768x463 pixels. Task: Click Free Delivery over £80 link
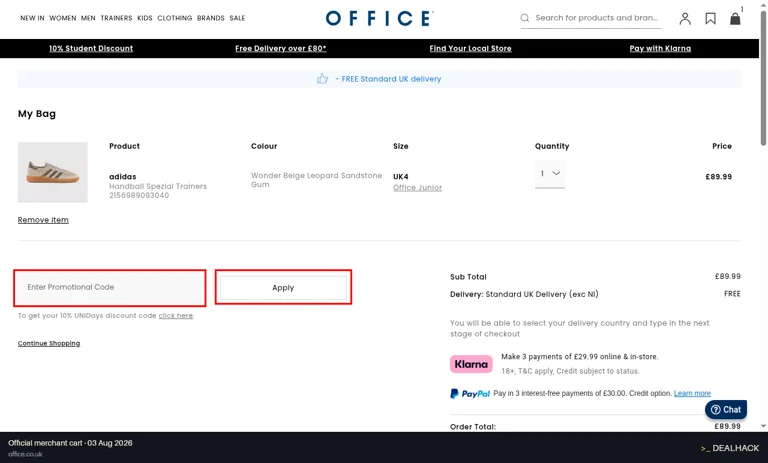click(281, 49)
